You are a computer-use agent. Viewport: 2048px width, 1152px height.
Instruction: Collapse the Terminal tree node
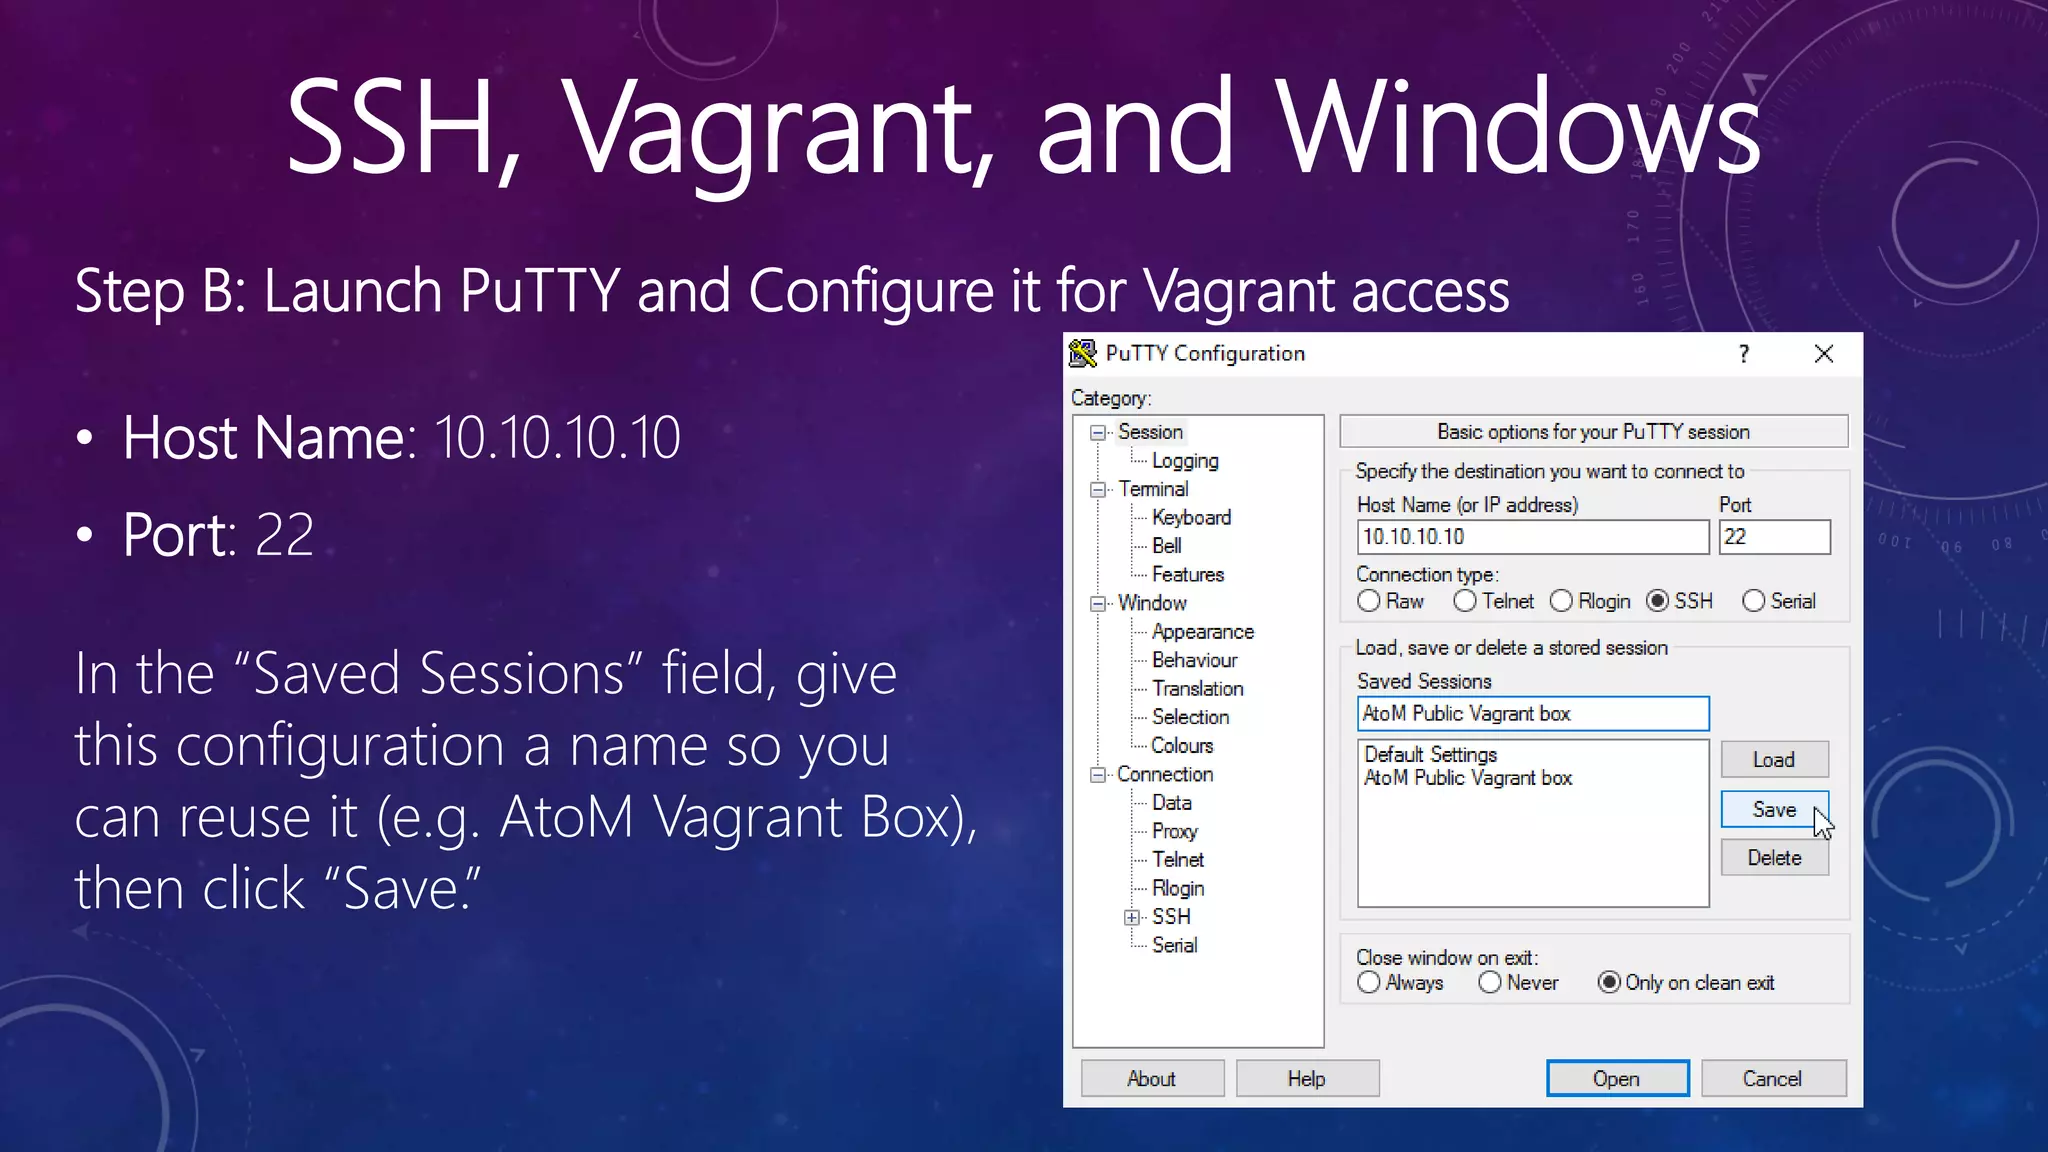1098,490
